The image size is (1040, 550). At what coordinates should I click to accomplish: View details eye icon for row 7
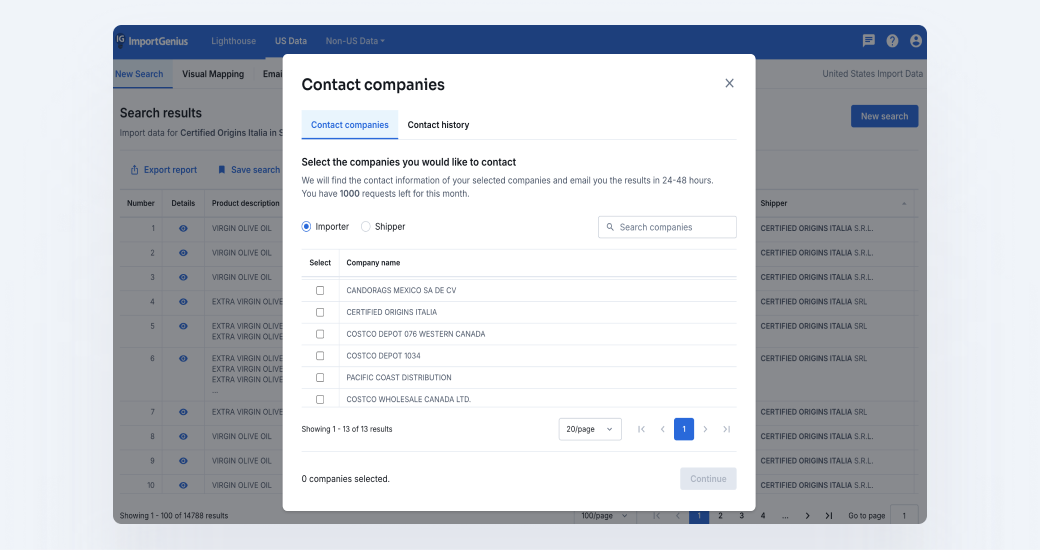pos(183,412)
